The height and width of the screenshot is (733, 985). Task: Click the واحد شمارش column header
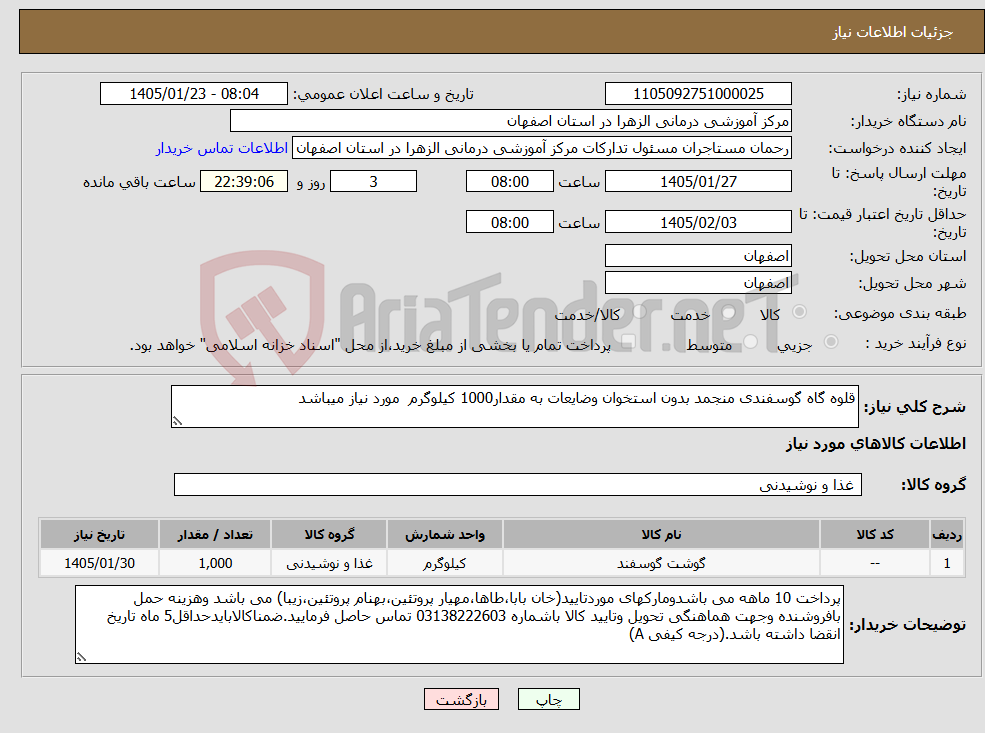445,535
